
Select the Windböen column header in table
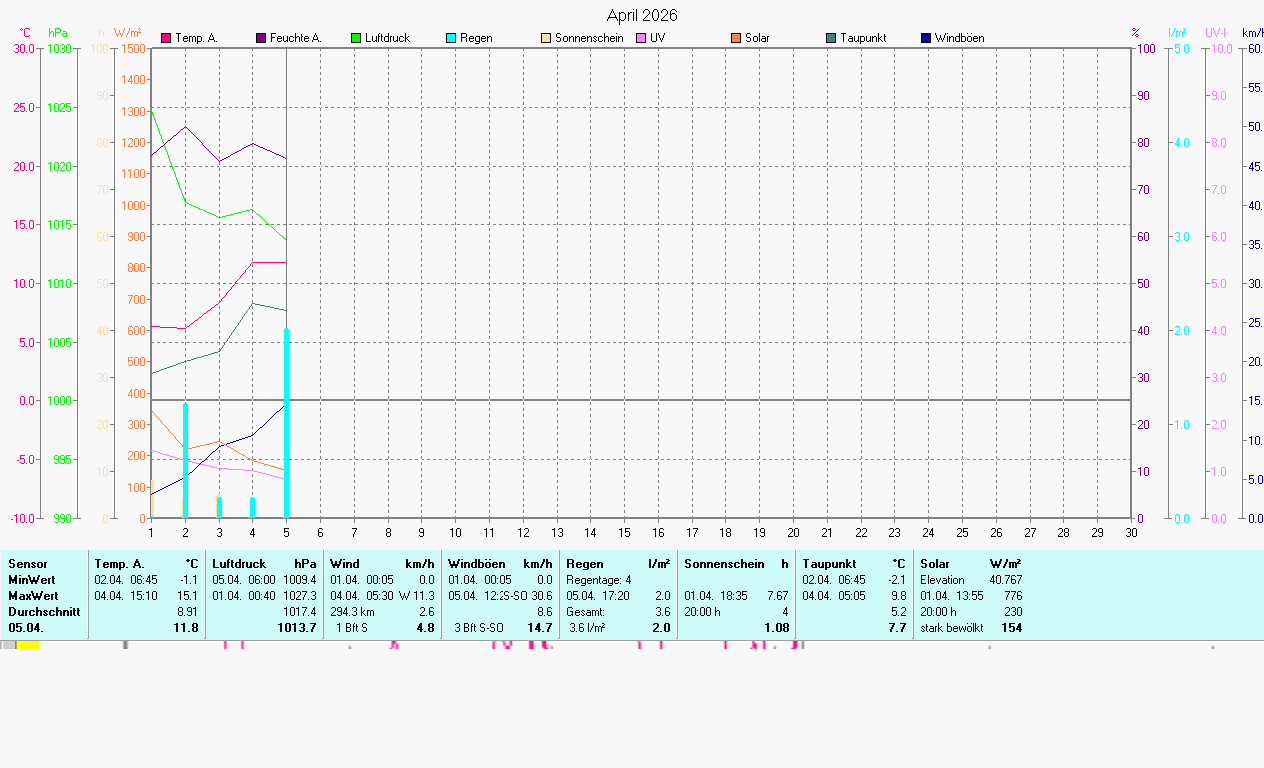[x=476, y=564]
